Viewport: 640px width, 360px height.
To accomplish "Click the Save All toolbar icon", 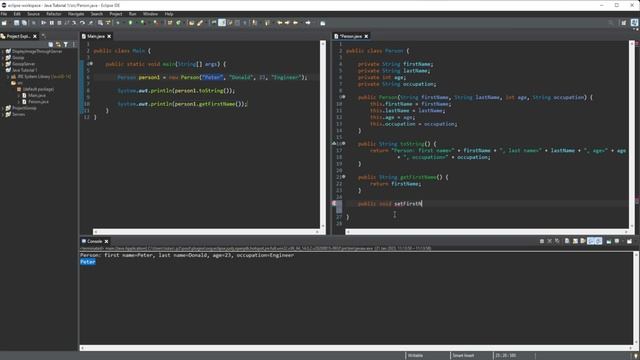I will pos(24,23).
